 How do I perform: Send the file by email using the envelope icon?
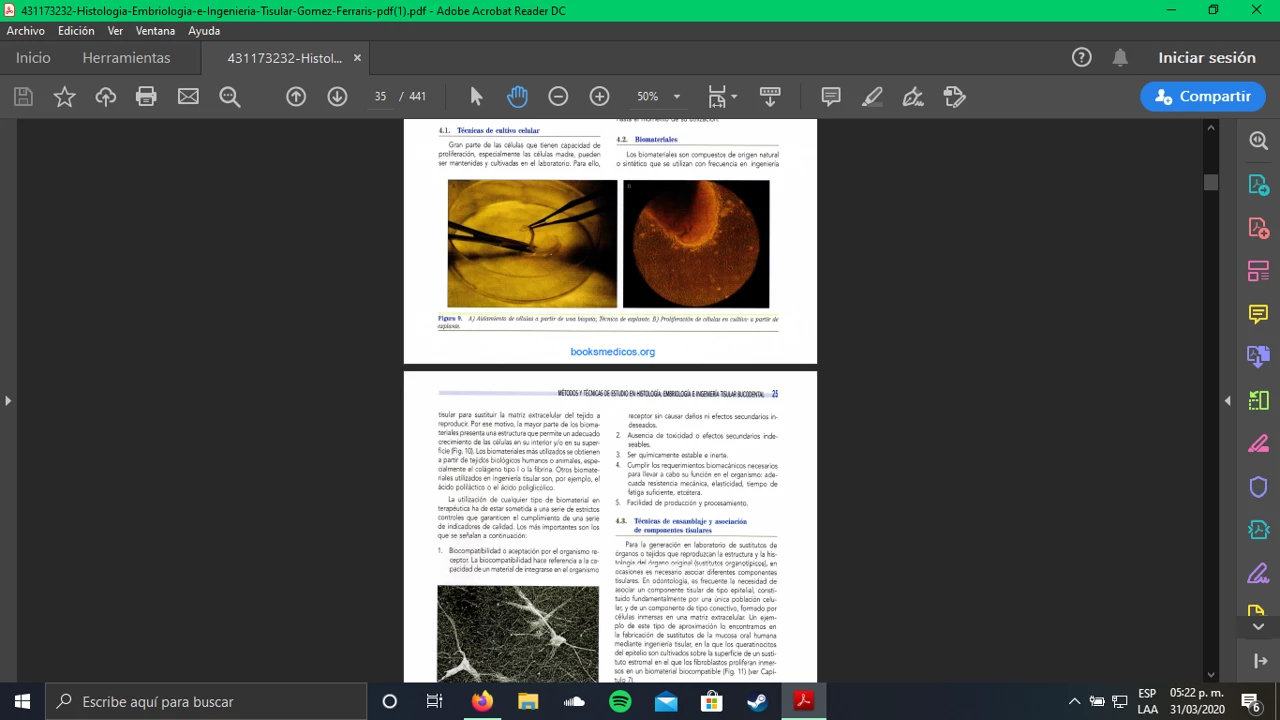click(188, 97)
